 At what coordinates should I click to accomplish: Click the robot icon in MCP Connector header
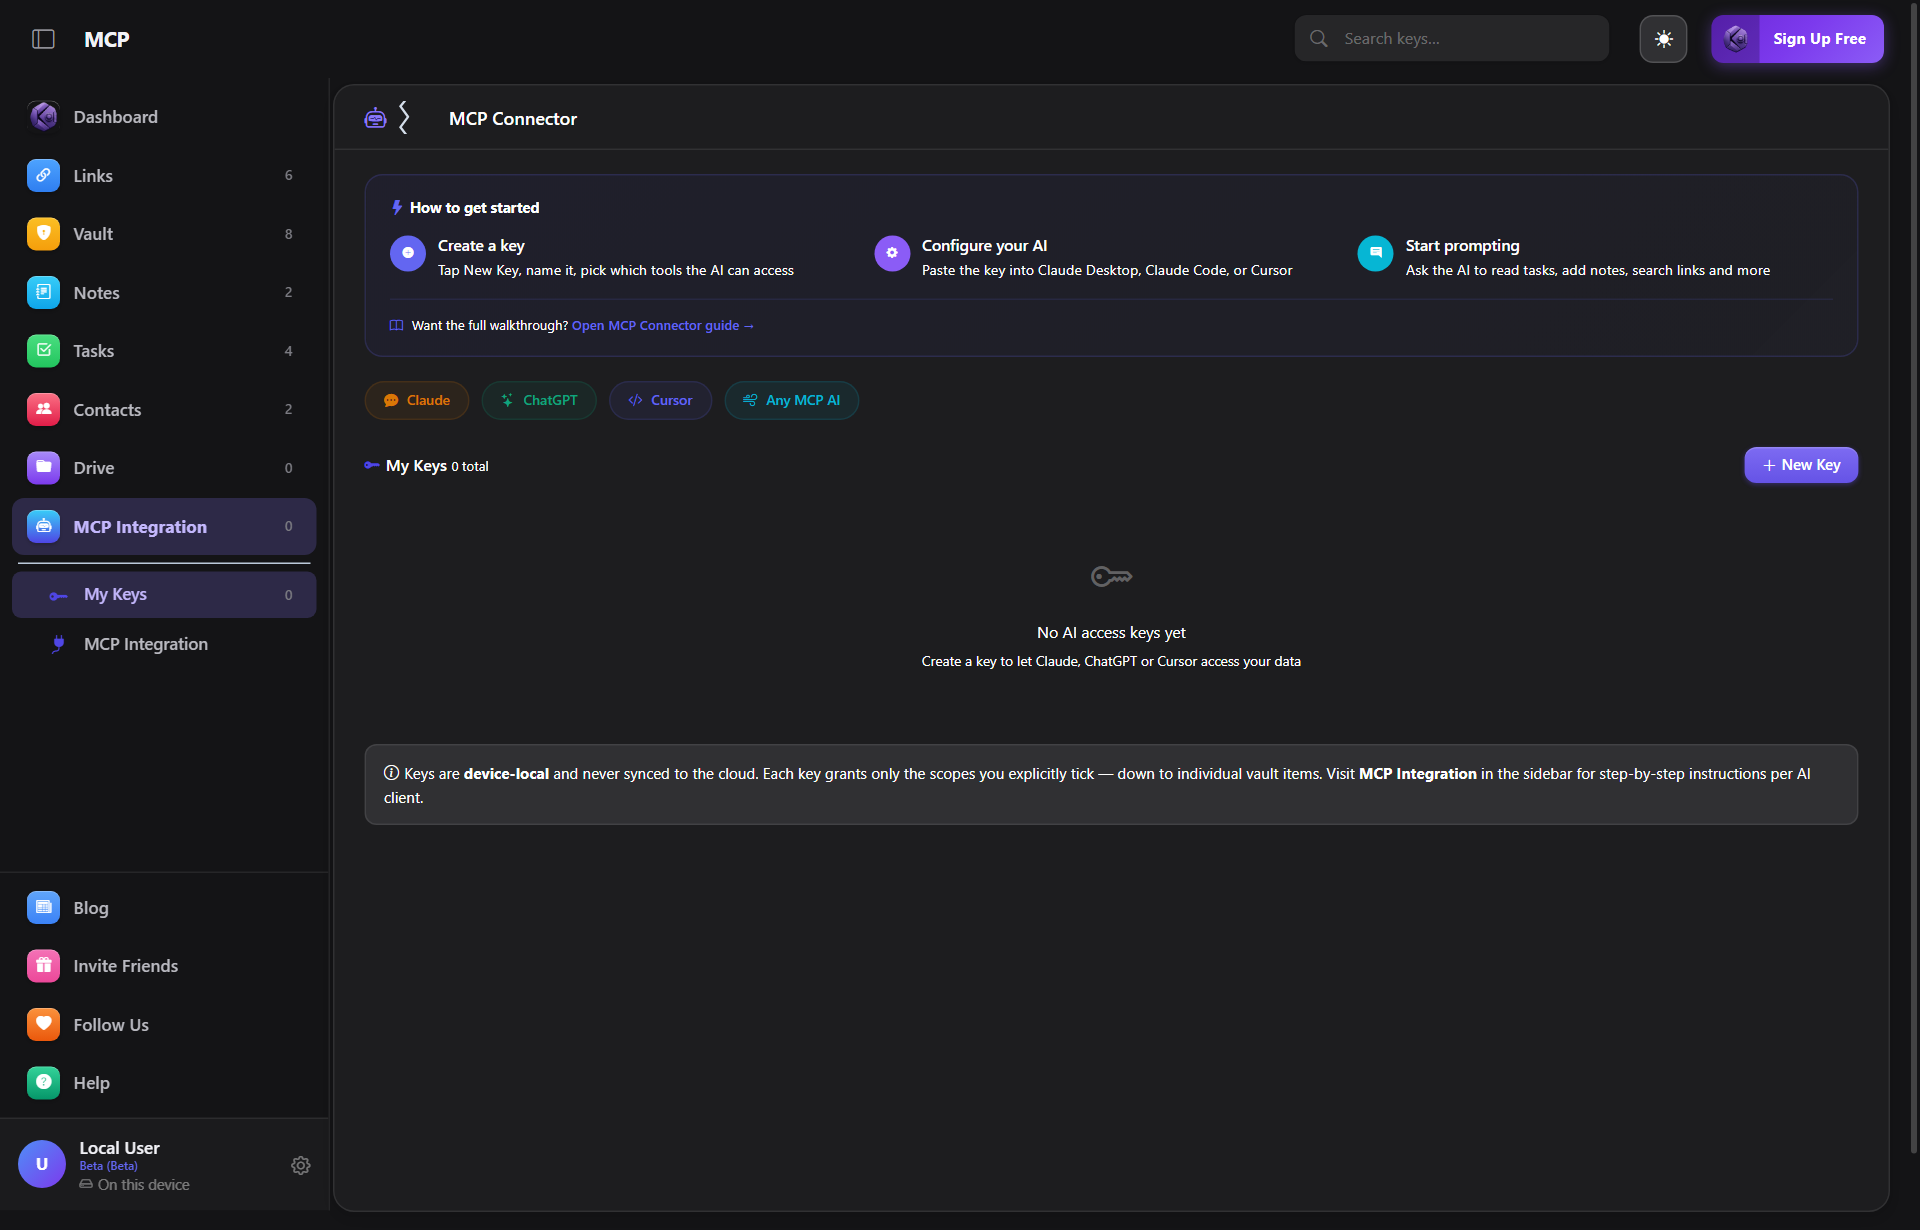[x=375, y=118]
